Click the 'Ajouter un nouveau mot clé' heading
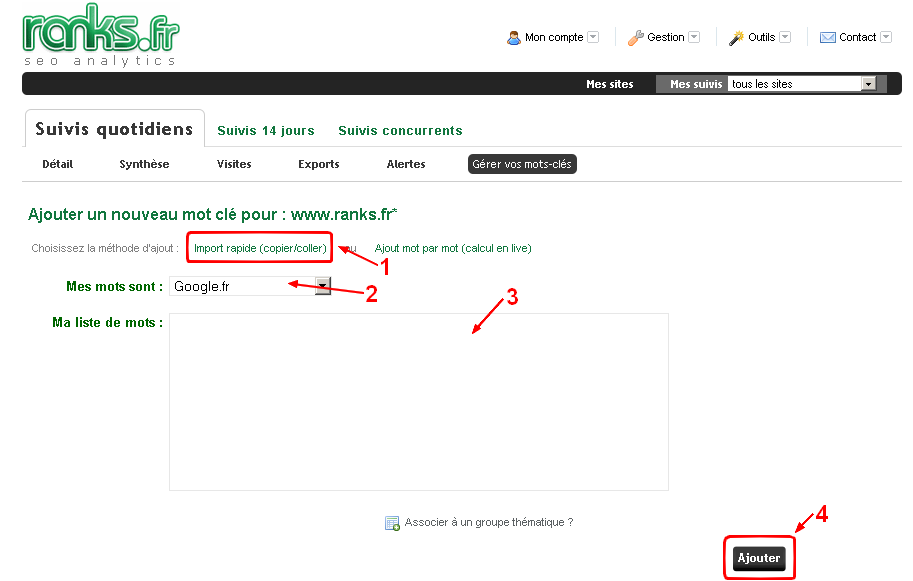 (x=213, y=214)
